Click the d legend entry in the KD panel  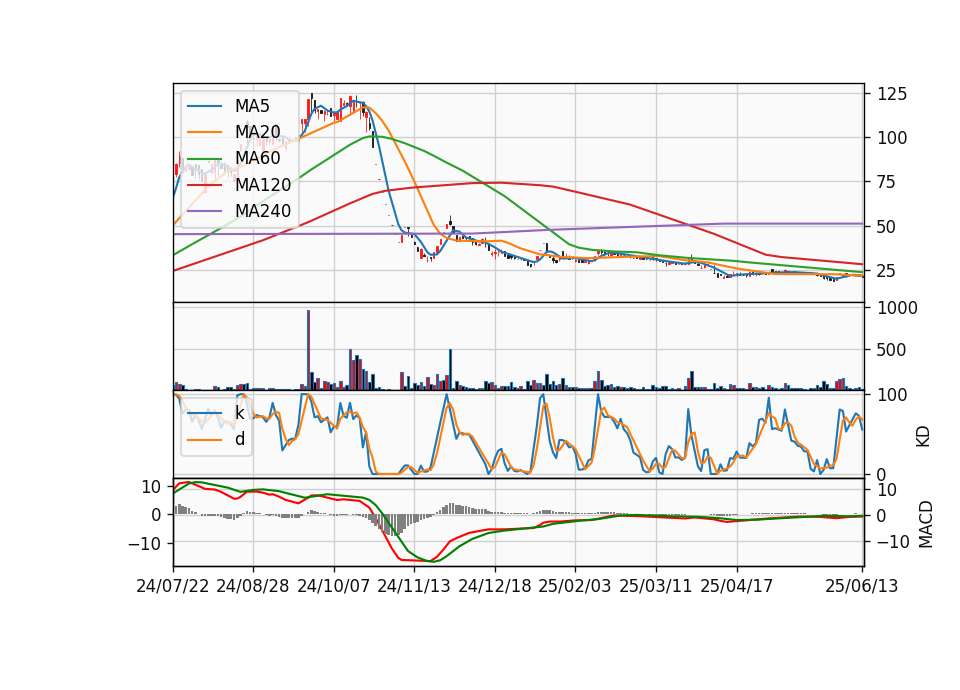240,439
